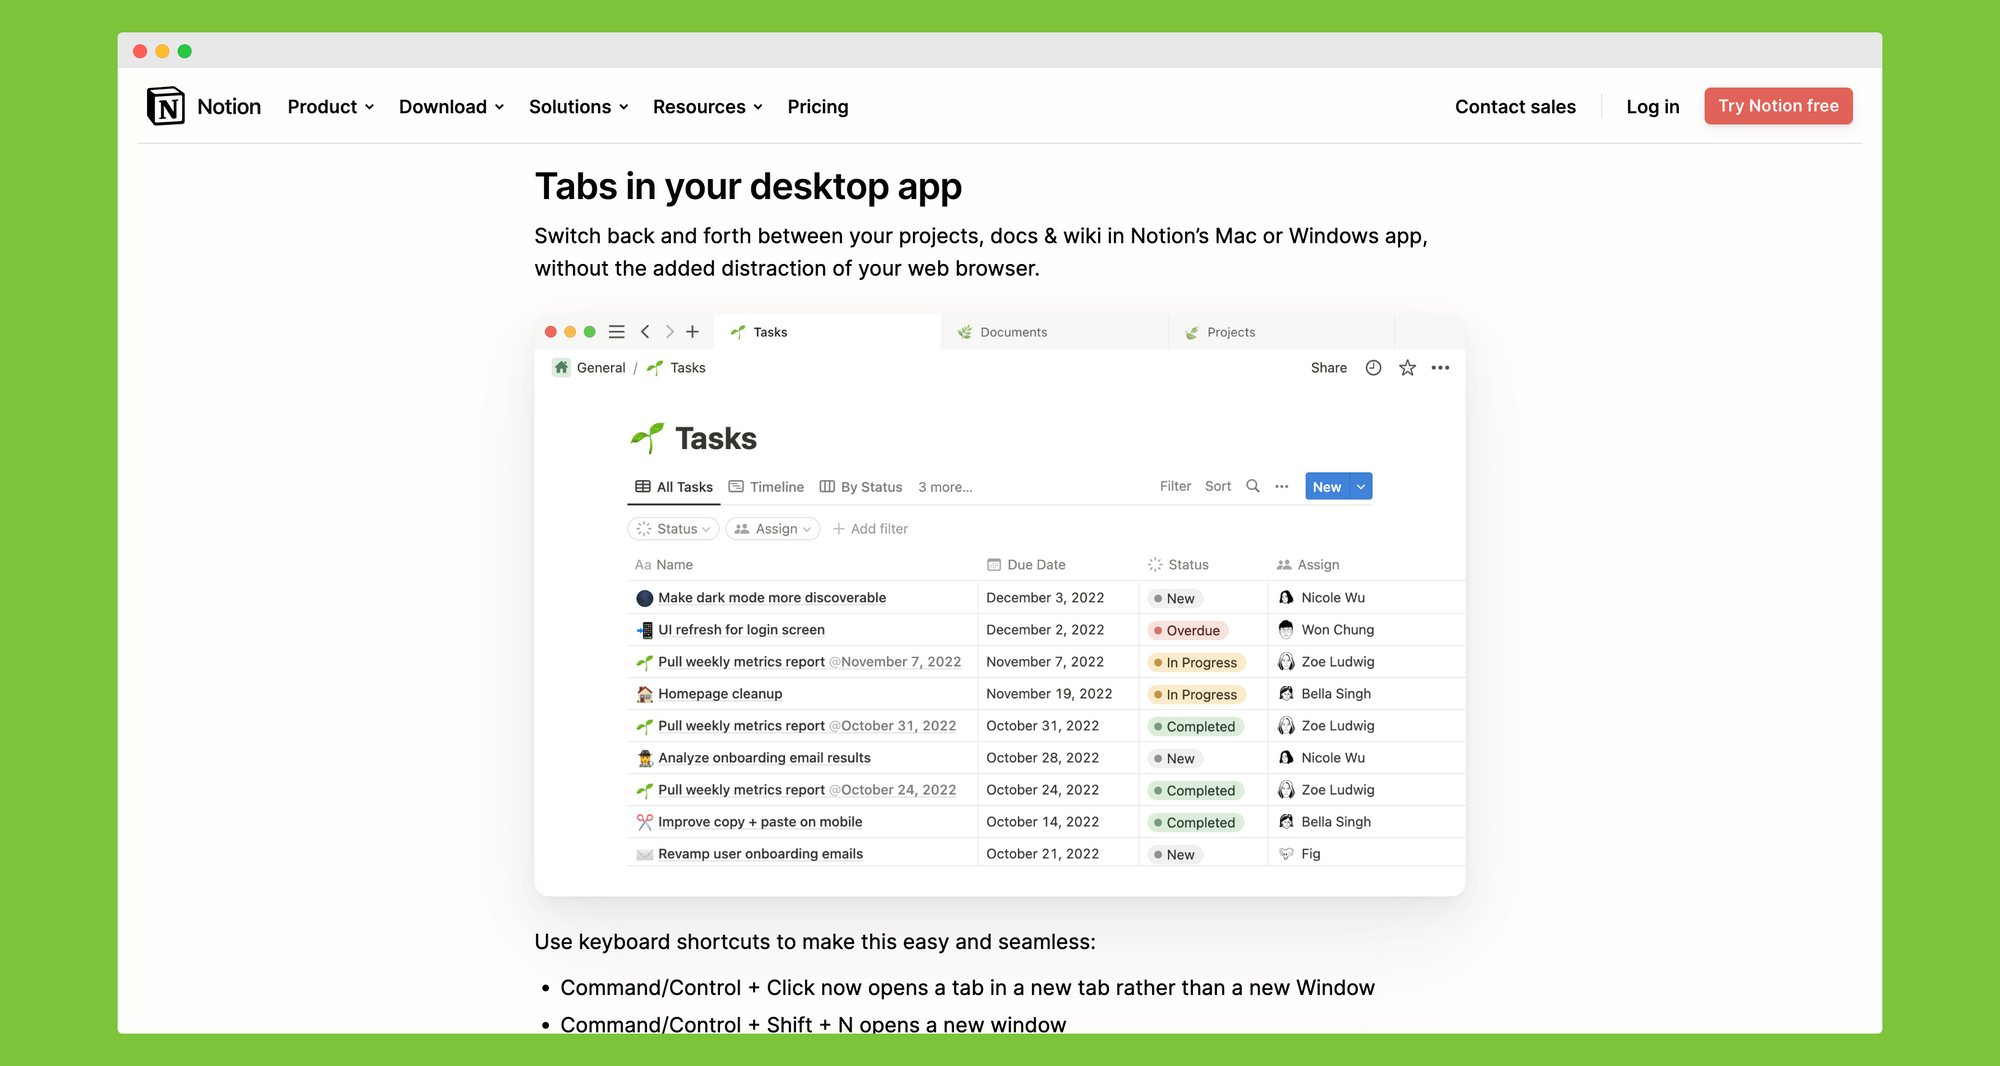Click the Try Notion free button
The image size is (2000, 1066).
(1778, 106)
